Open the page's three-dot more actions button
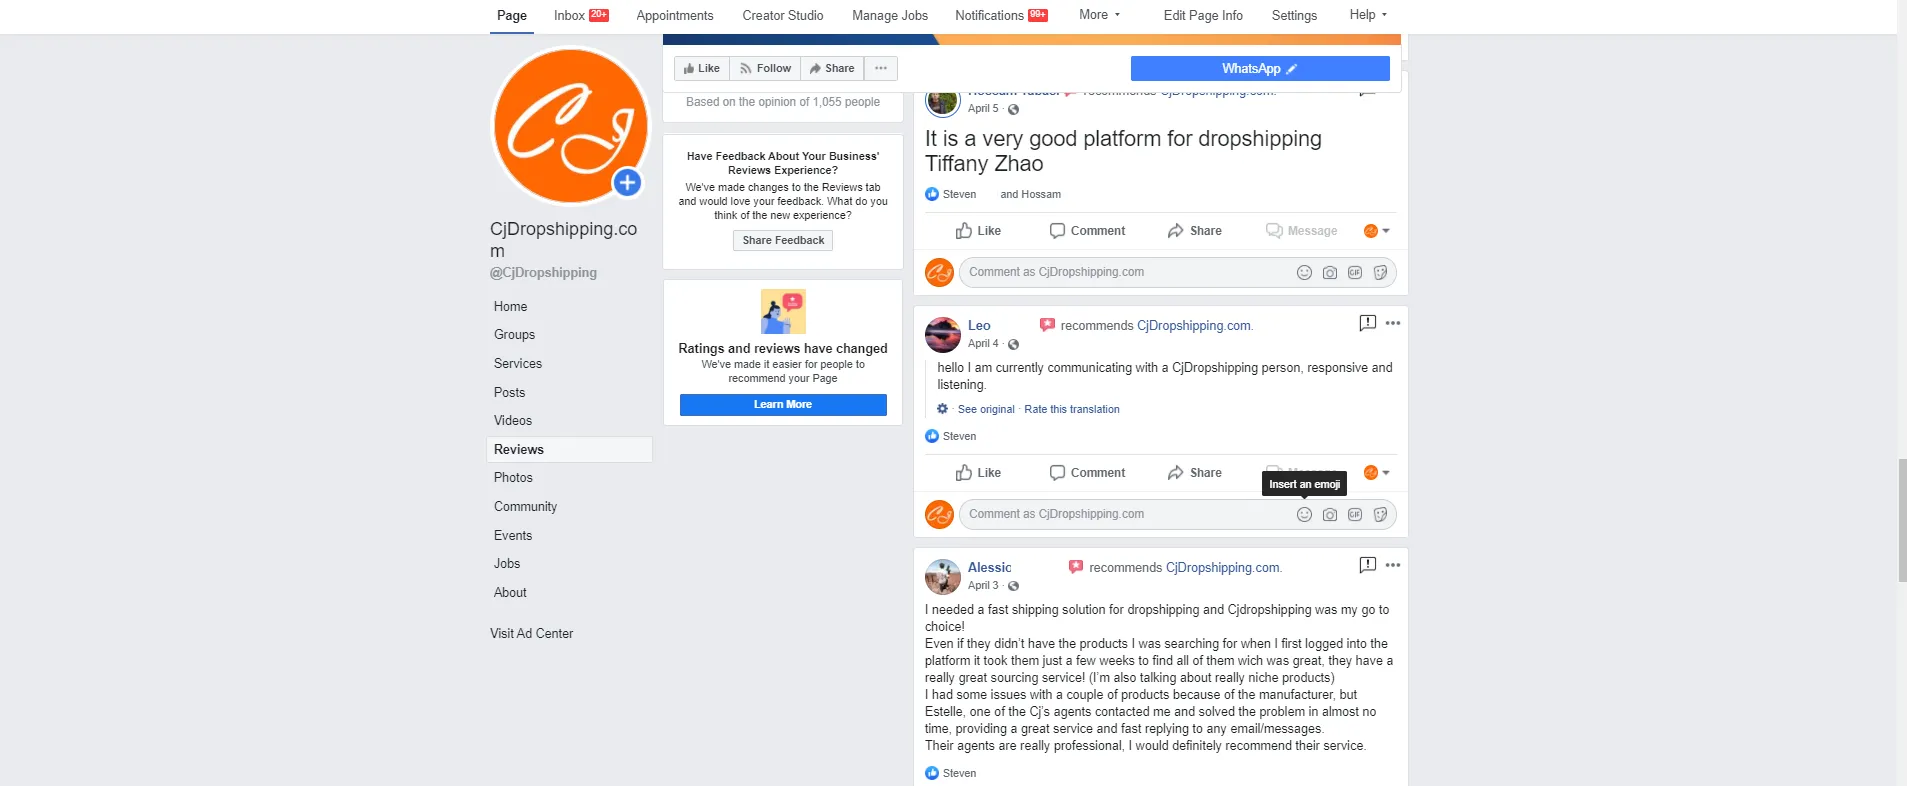The width and height of the screenshot is (1907, 786). 881,68
